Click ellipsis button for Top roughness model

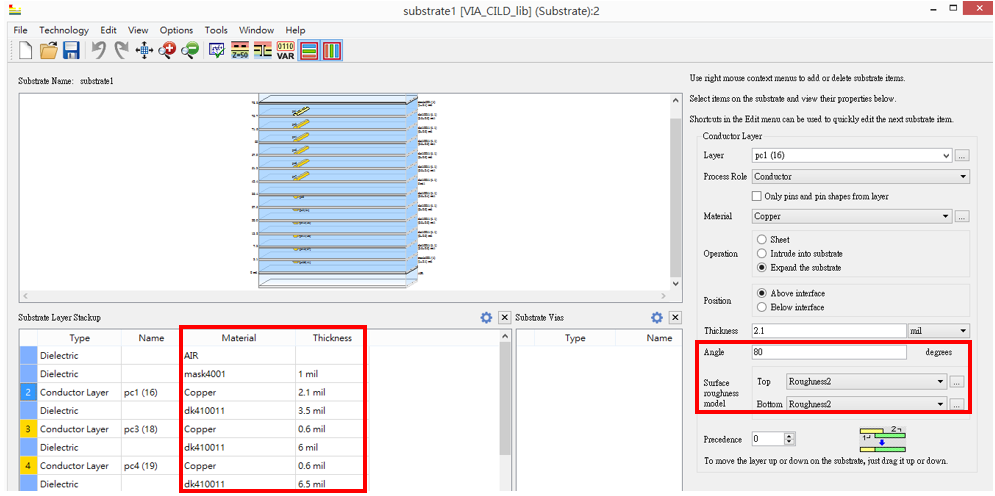click(x=958, y=382)
